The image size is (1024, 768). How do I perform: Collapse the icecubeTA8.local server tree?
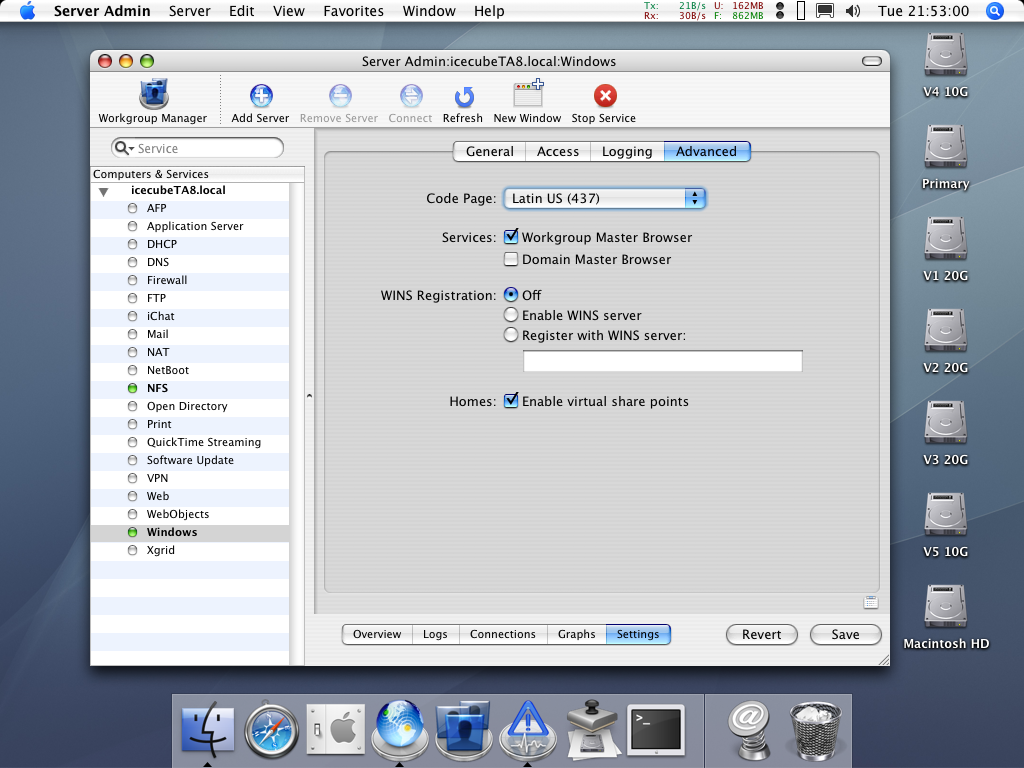point(103,192)
